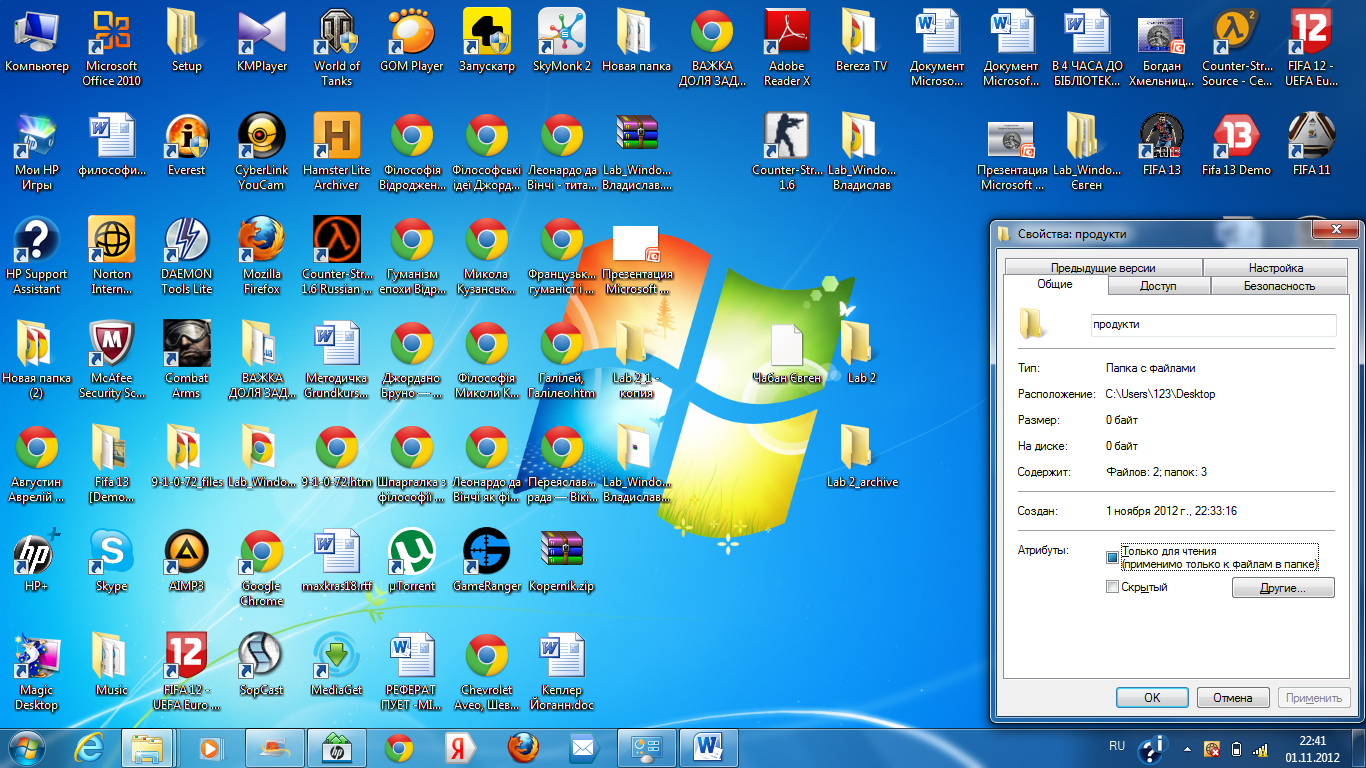
Task: Open Windows Explorer from the taskbar
Action: pyautogui.click(x=149, y=747)
